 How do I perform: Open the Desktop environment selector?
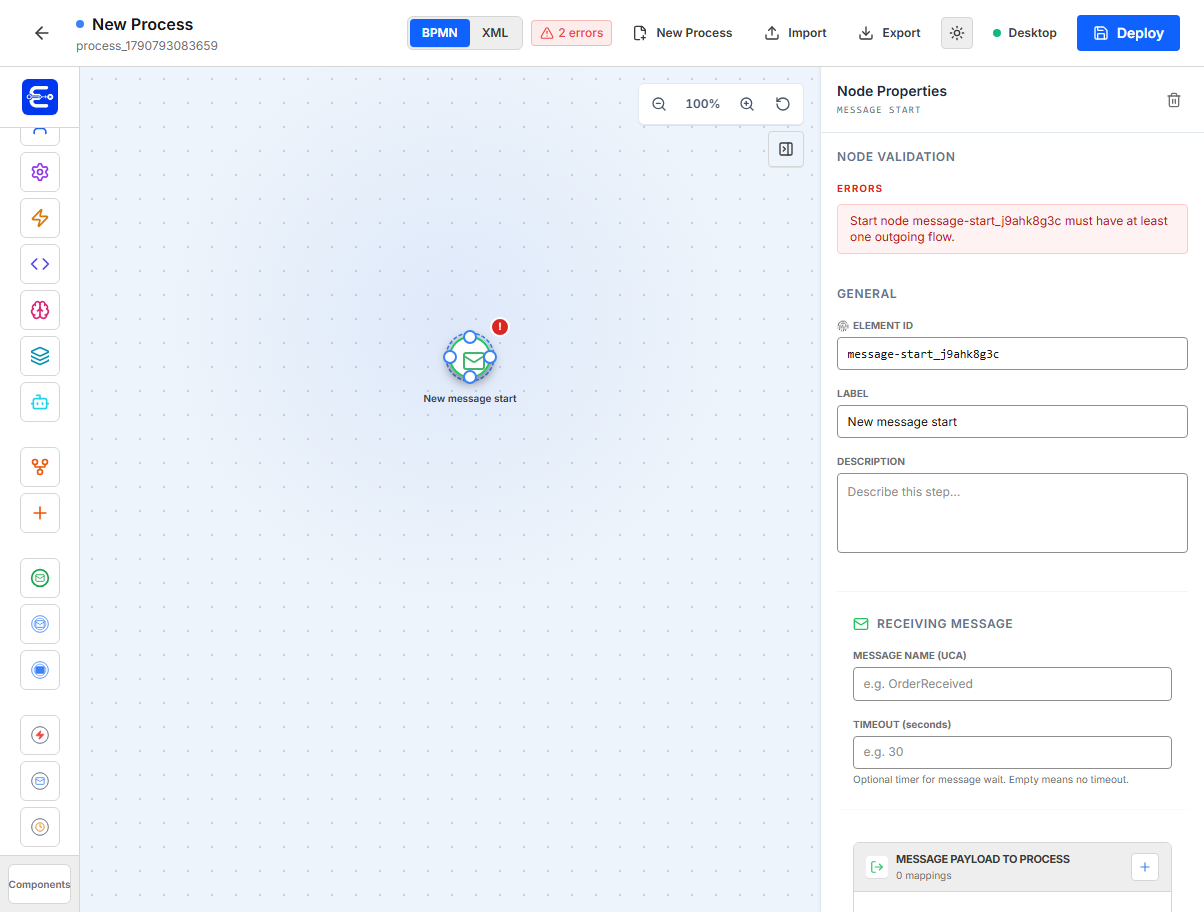click(1025, 33)
